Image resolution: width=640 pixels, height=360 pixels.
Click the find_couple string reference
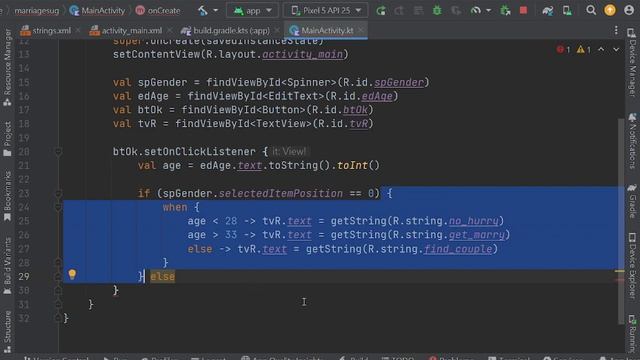pos(458,249)
